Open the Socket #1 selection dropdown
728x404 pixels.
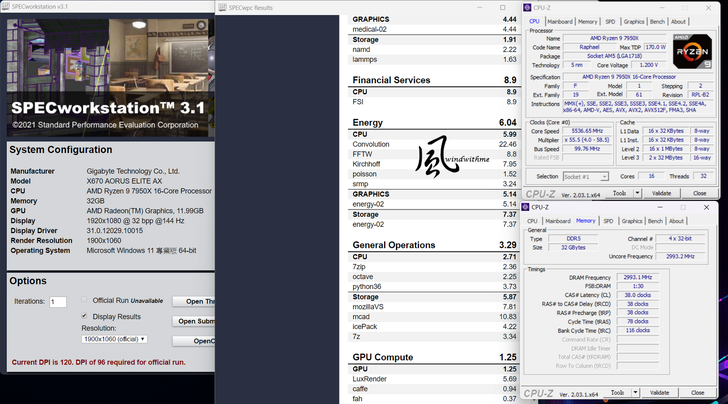tap(585, 176)
